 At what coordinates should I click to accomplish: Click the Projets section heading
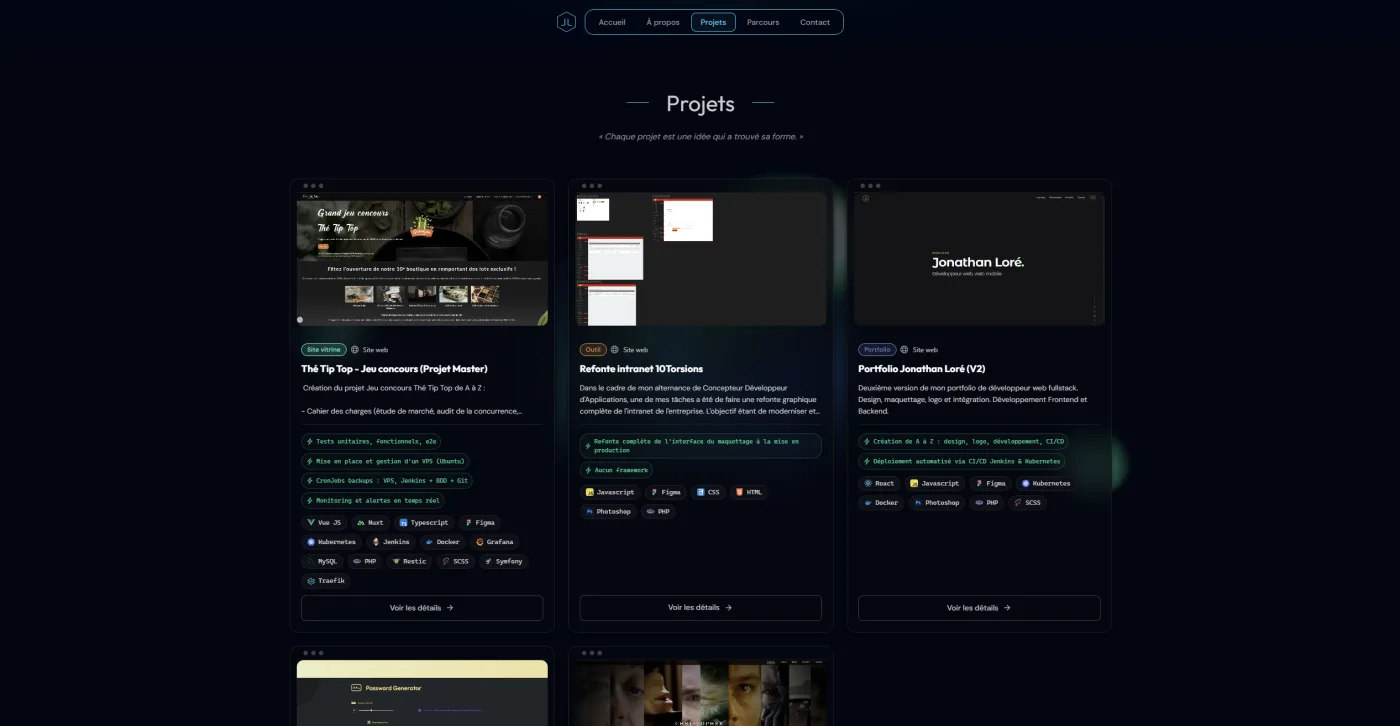point(700,103)
